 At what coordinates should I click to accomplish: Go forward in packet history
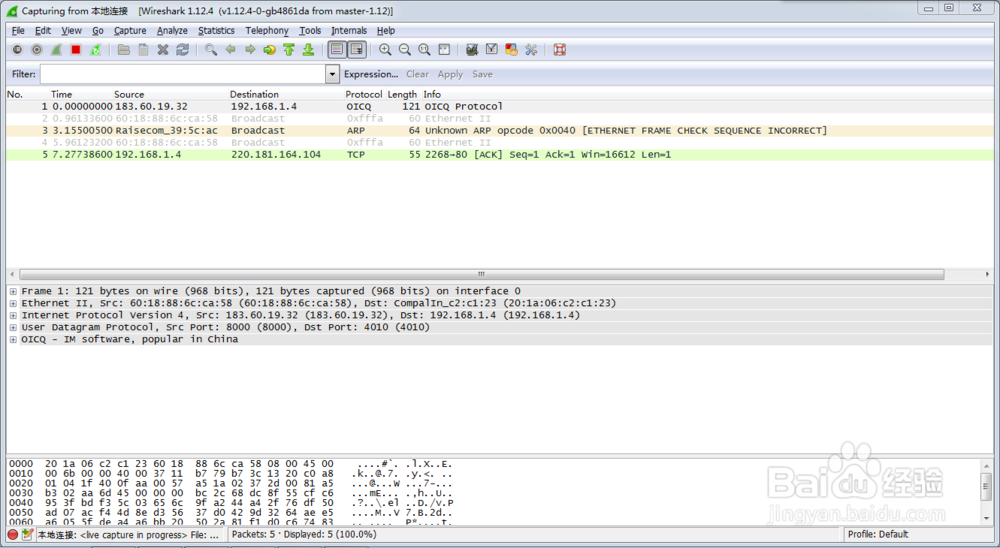(250, 50)
